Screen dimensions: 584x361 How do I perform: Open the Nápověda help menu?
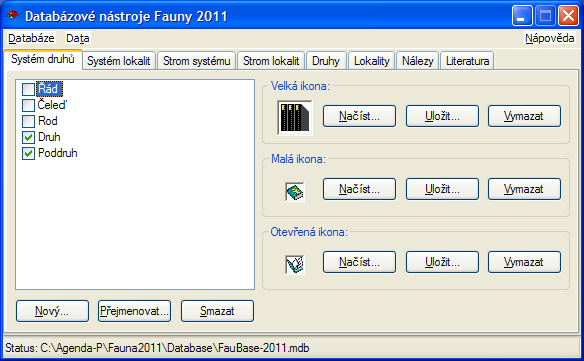[549, 38]
